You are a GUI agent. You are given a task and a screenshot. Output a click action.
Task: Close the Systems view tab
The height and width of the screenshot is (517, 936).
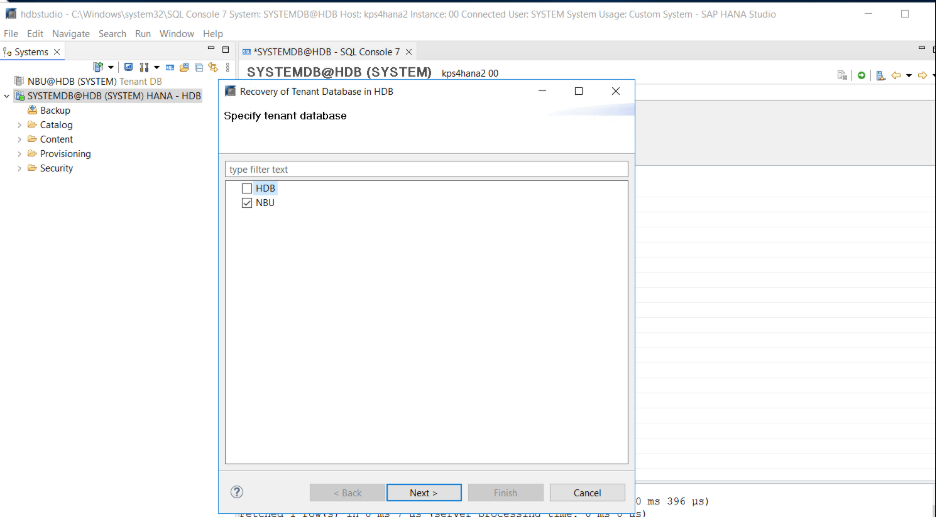57,52
